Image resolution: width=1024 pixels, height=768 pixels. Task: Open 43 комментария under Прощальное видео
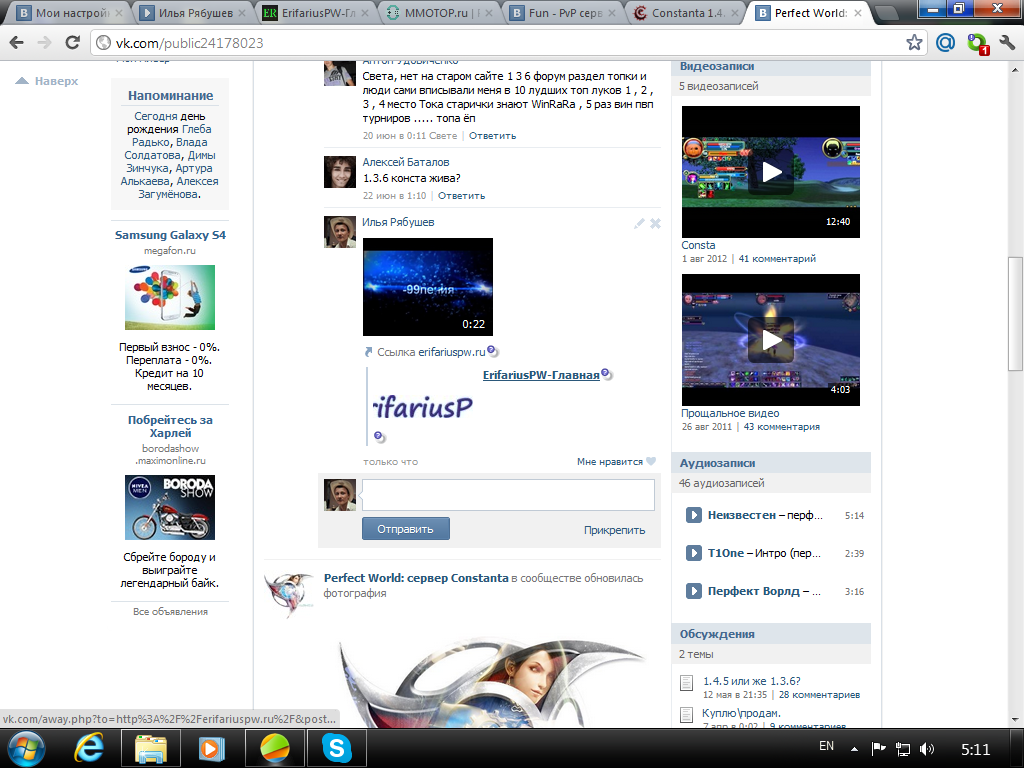pos(782,426)
